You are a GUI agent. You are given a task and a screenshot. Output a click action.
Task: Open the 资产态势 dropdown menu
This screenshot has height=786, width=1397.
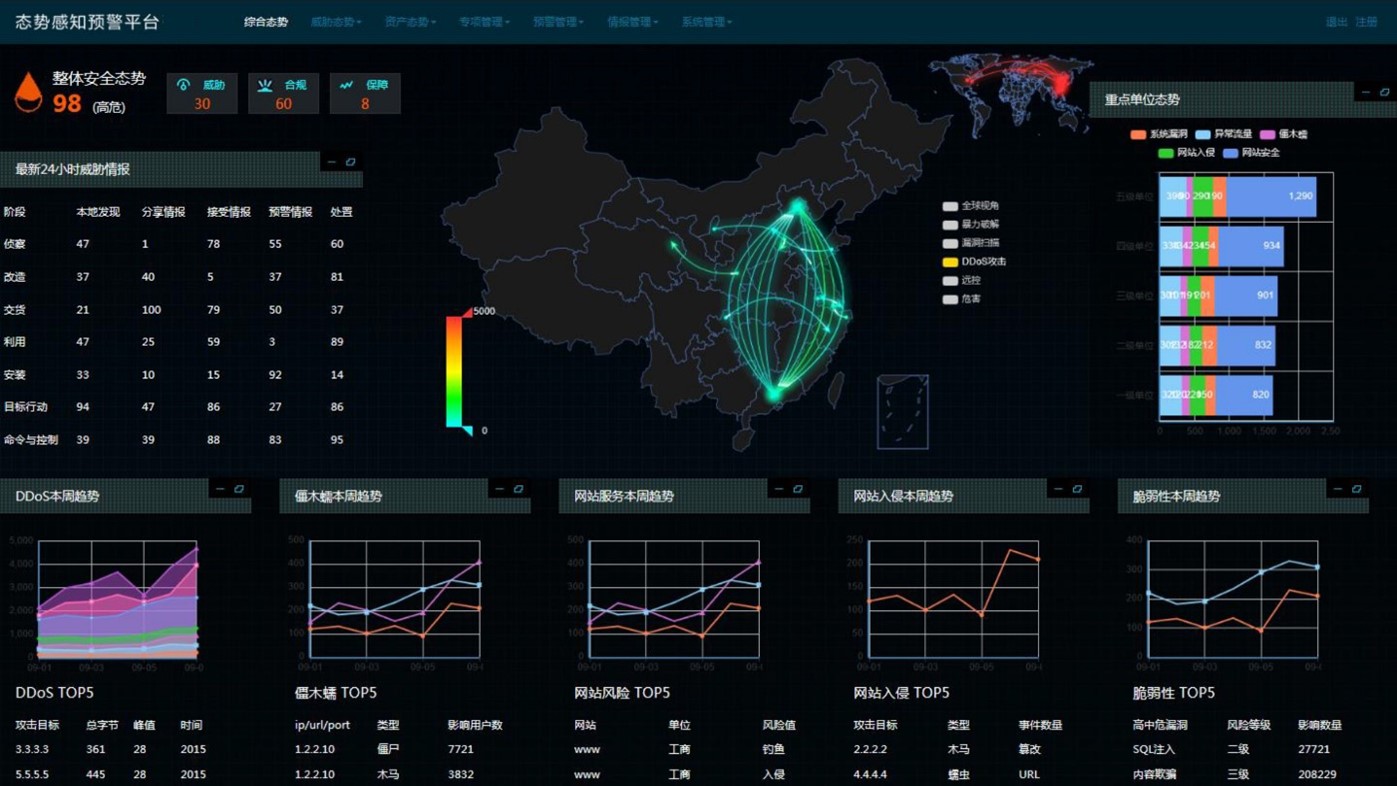(x=410, y=22)
